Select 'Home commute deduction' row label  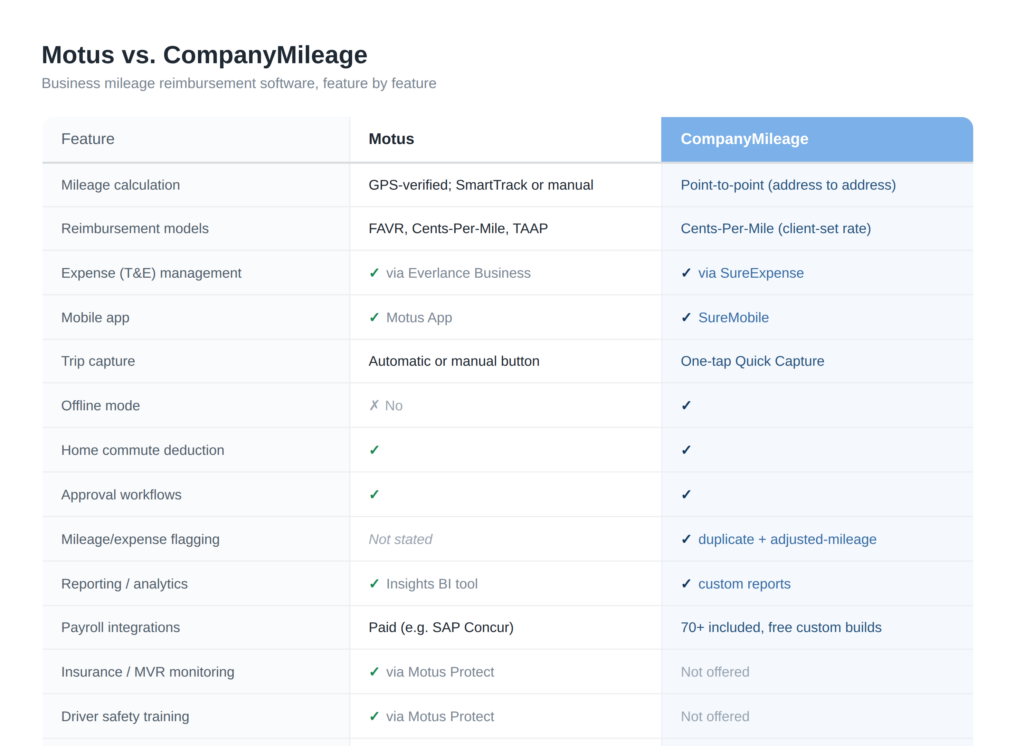pos(143,450)
